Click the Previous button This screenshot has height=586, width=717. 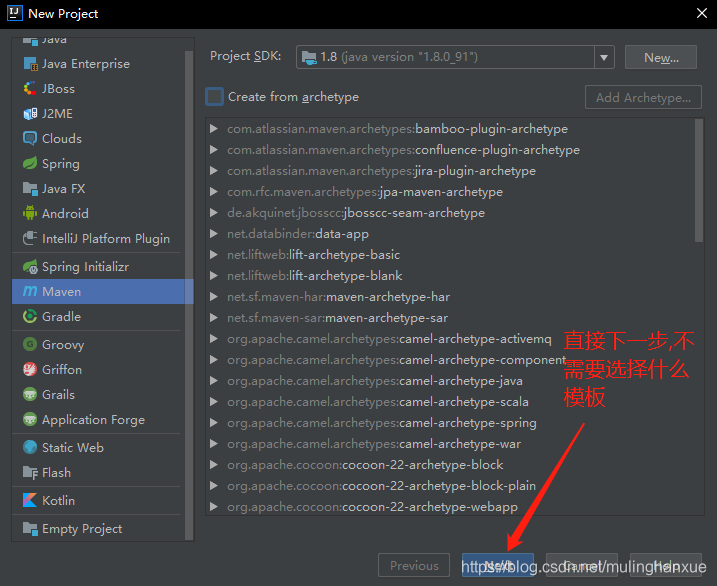[x=414, y=565]
